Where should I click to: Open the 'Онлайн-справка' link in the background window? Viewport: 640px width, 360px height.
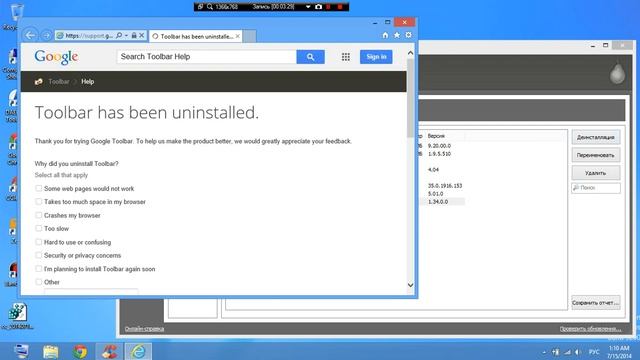point(144,329)
